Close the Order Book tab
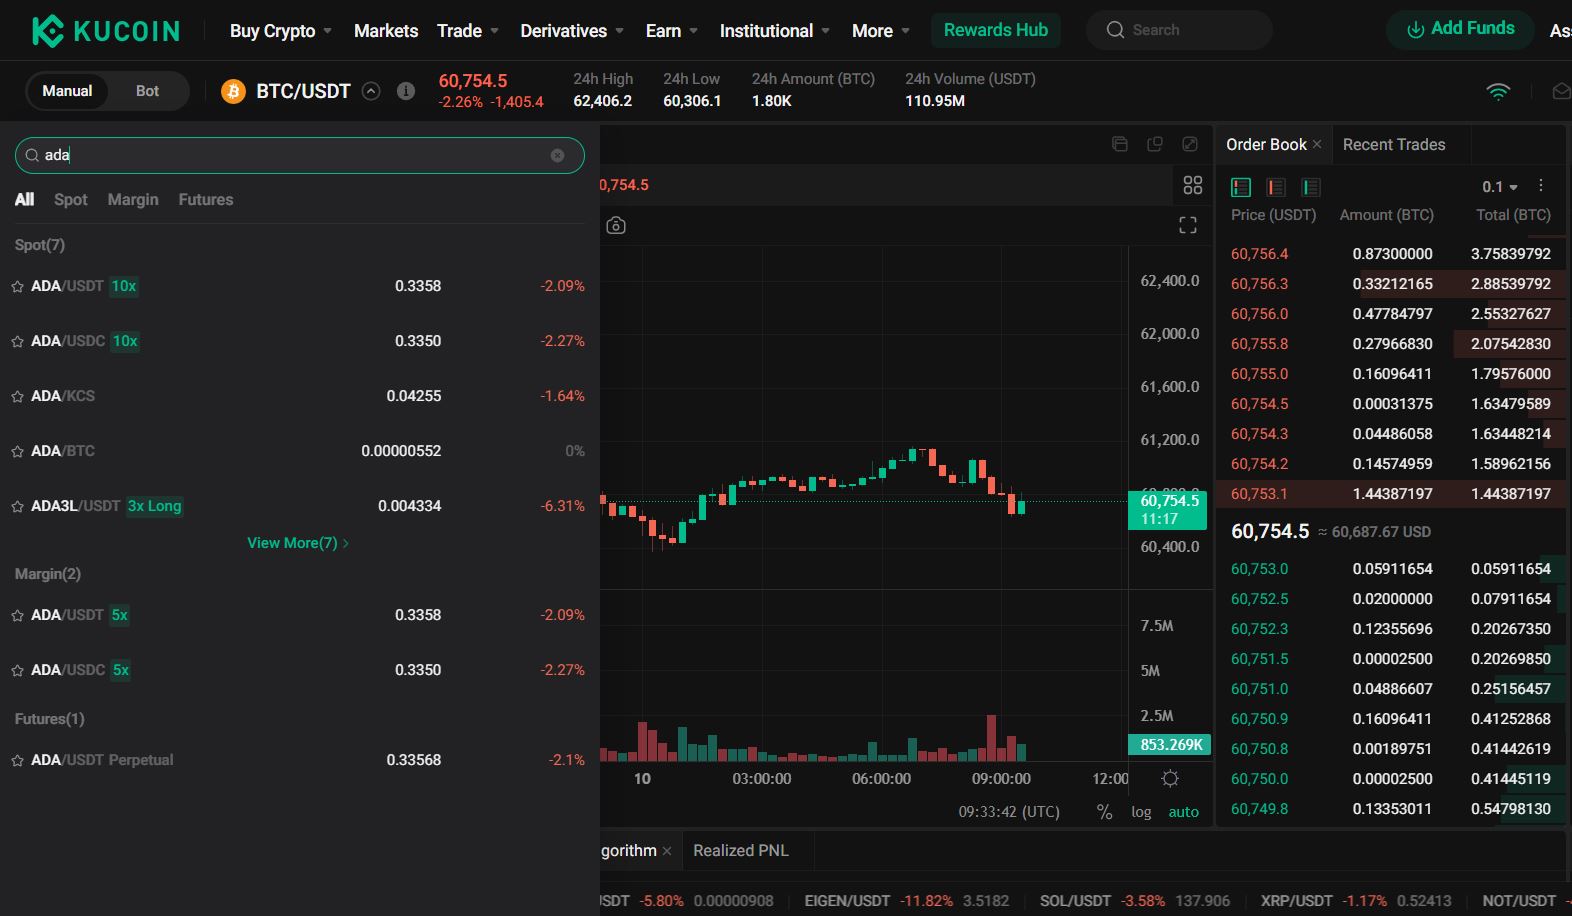Screen dimensions: 1572x916 coord(1317,145)
